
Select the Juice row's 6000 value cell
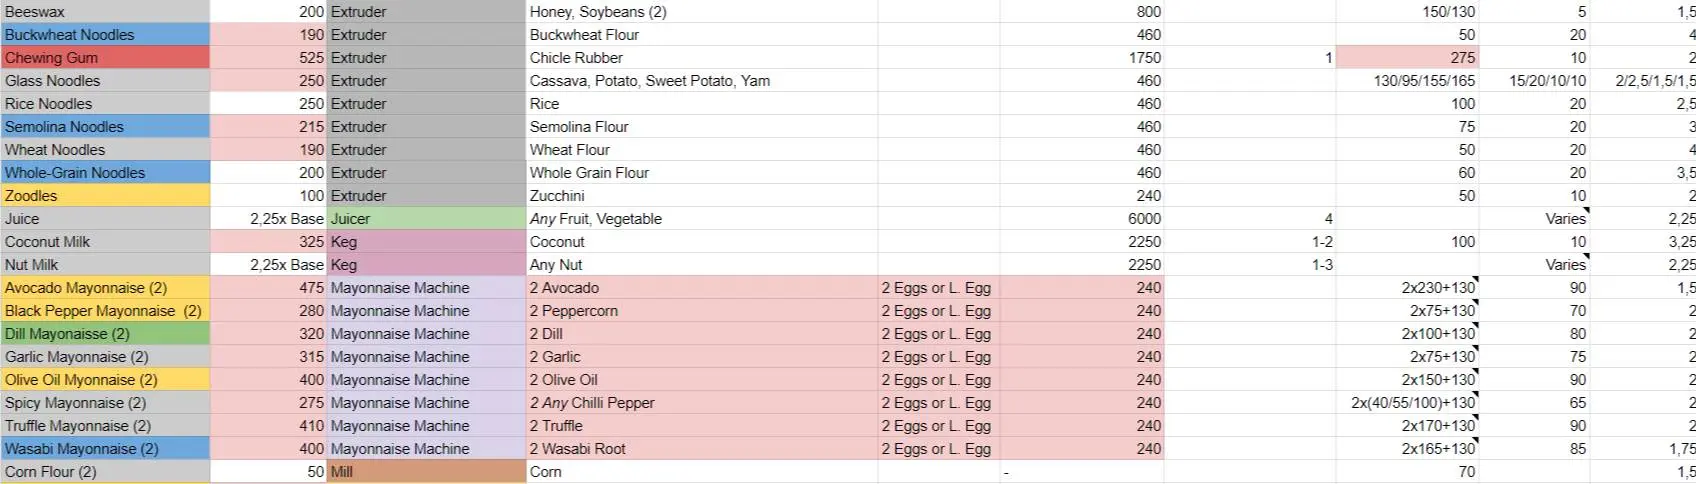click(x=1082, y=218)
